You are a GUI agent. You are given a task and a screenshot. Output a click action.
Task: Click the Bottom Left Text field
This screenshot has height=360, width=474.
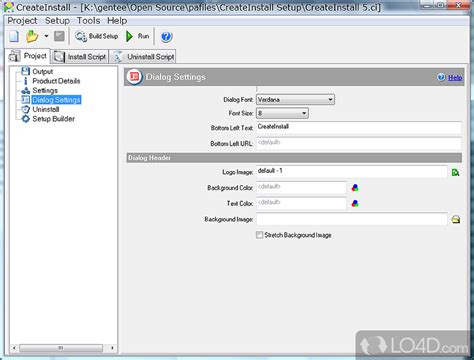coord(359,128)
